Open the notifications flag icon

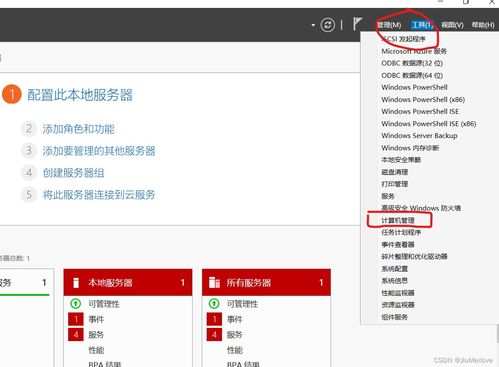pos(357,24)
